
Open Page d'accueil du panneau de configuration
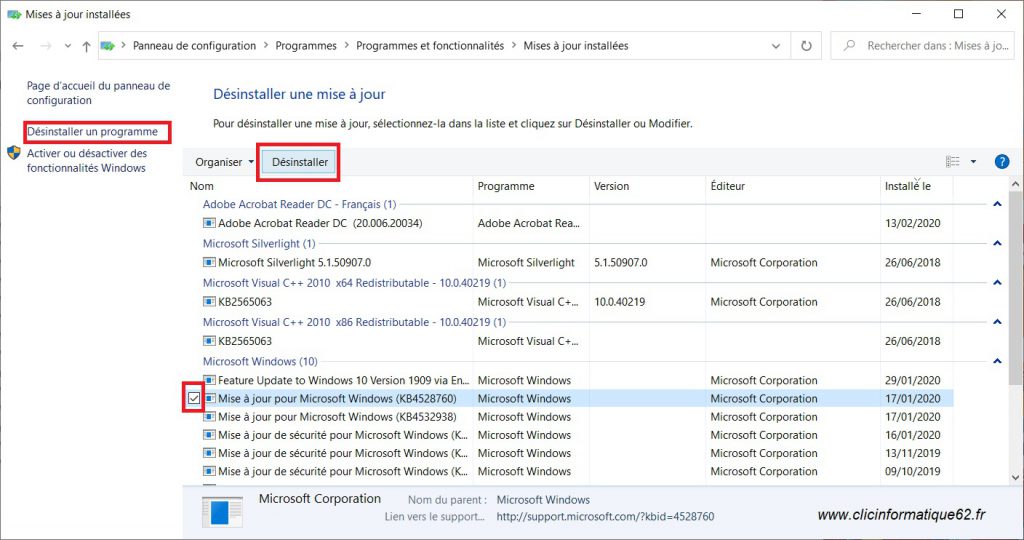click(98, 93)
